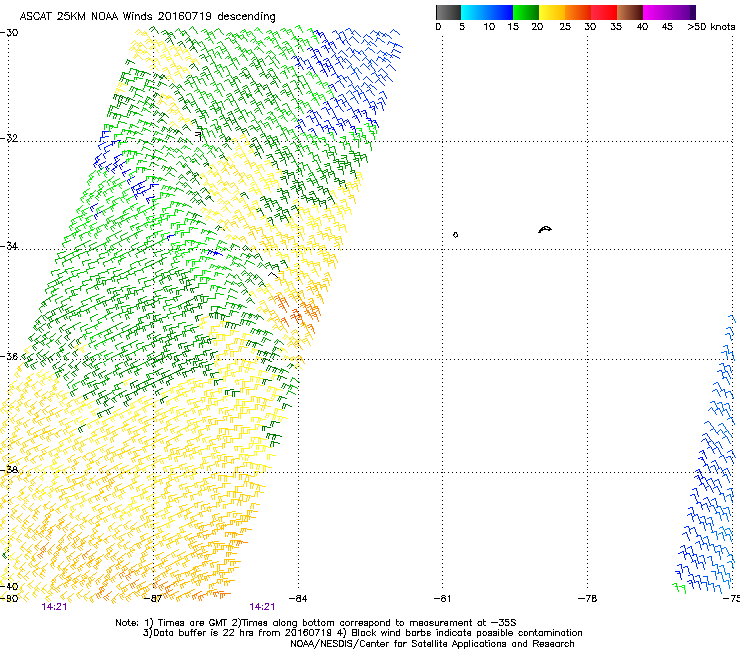The height and width of the screenshot is (650, 740).
Task: Click the black contaminated wind barb near -32 latitude
Action: [x=199, y=134]
